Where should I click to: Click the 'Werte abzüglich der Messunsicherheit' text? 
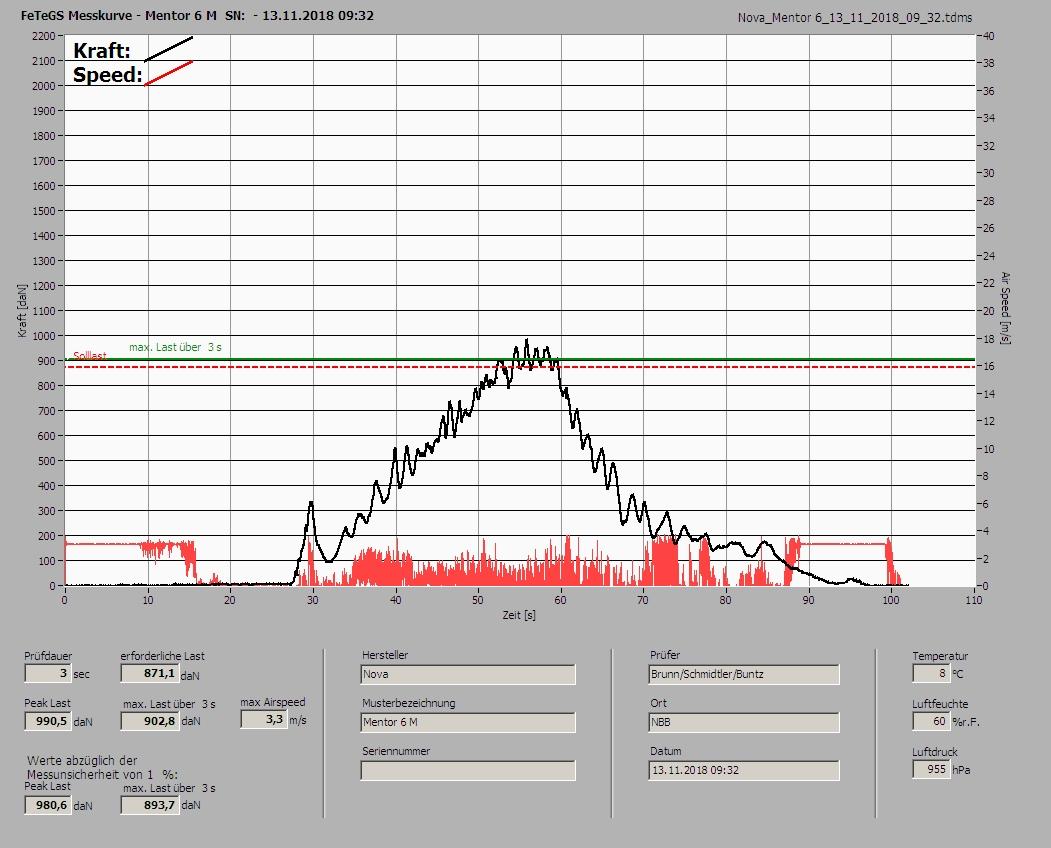coord(102,768)
